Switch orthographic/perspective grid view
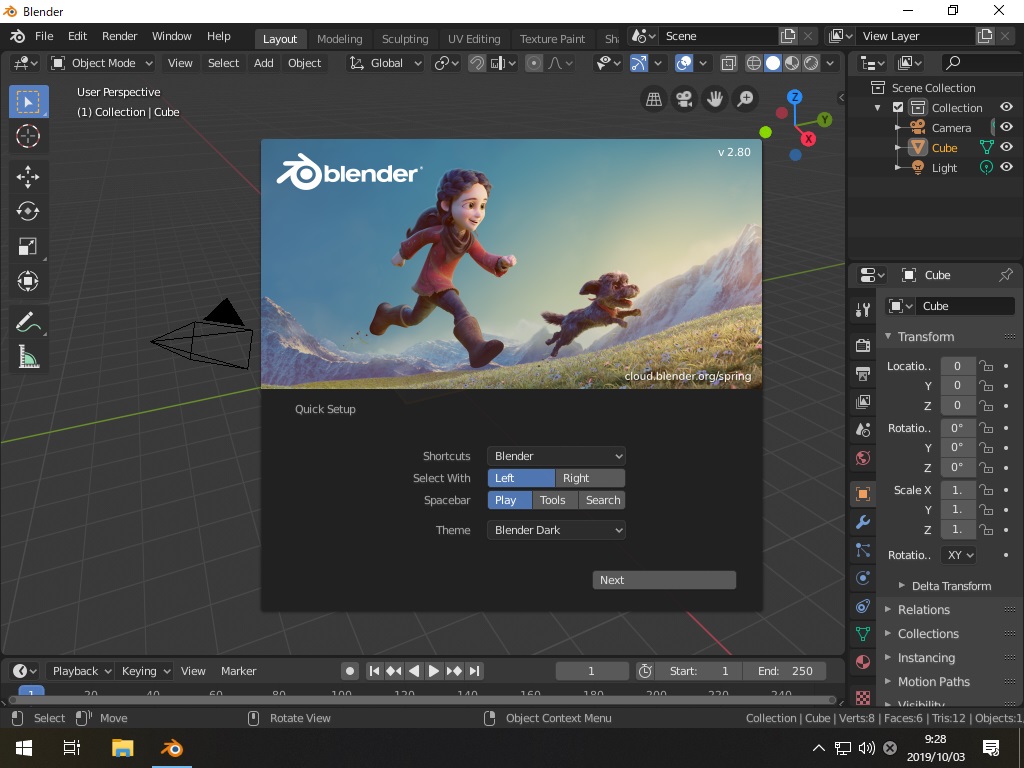The width and height of the screenshot is (1024, 768). click(x=654, y=99)
